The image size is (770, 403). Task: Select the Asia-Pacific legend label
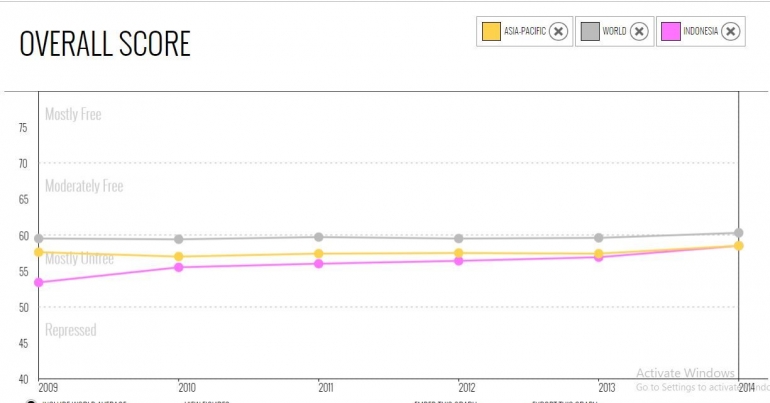pos(525,32)
